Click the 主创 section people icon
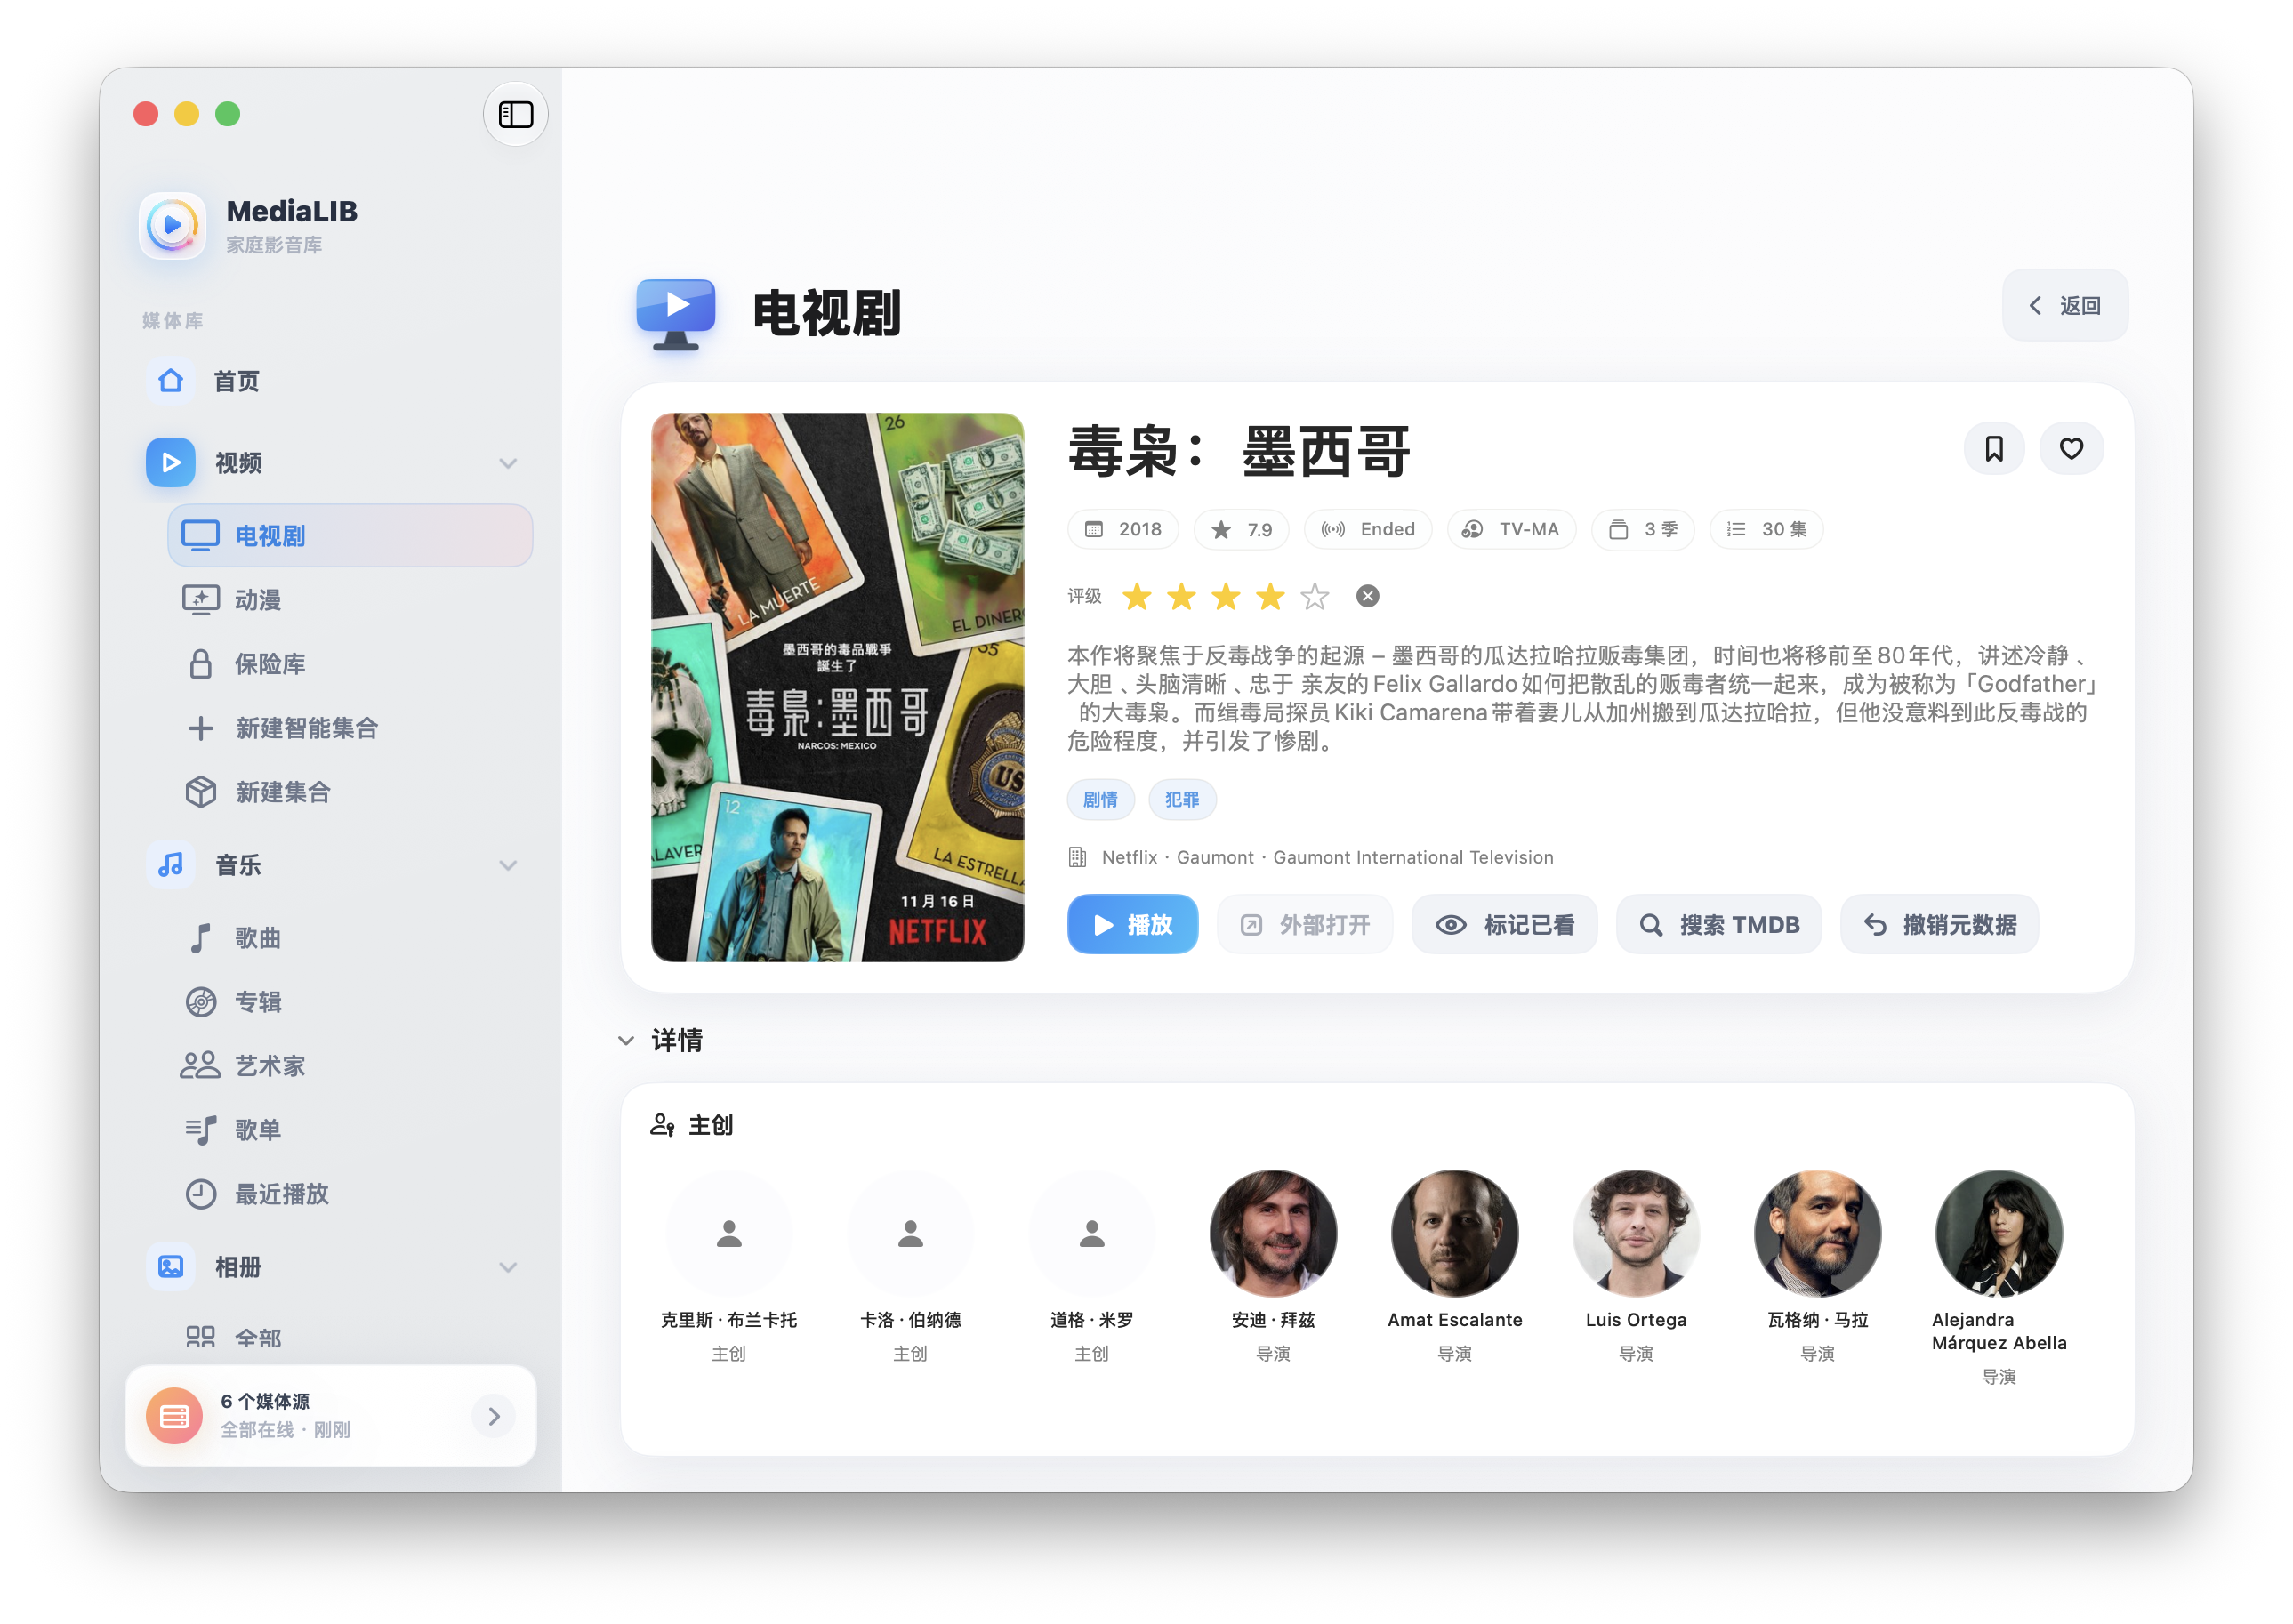The height and width of the screenshot is (1624, 2293). coord(662,1125)
